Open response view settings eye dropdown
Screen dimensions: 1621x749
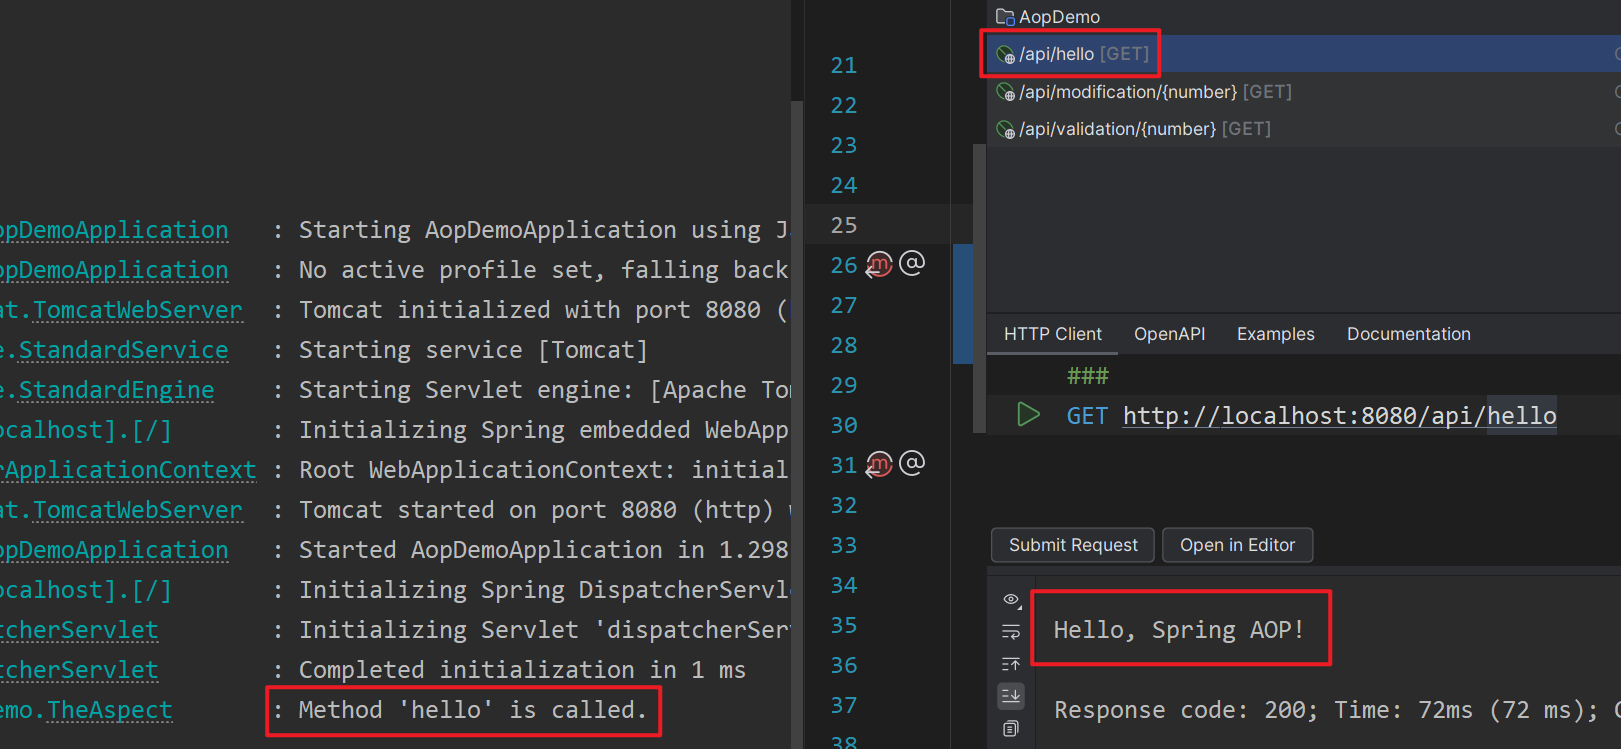1011,600
